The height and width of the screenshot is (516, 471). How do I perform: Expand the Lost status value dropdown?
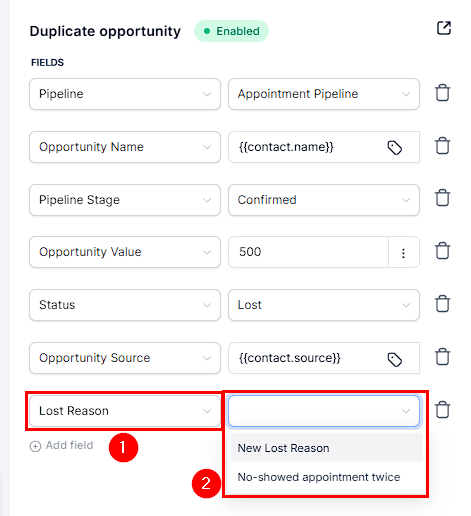(x=324, y=305)
